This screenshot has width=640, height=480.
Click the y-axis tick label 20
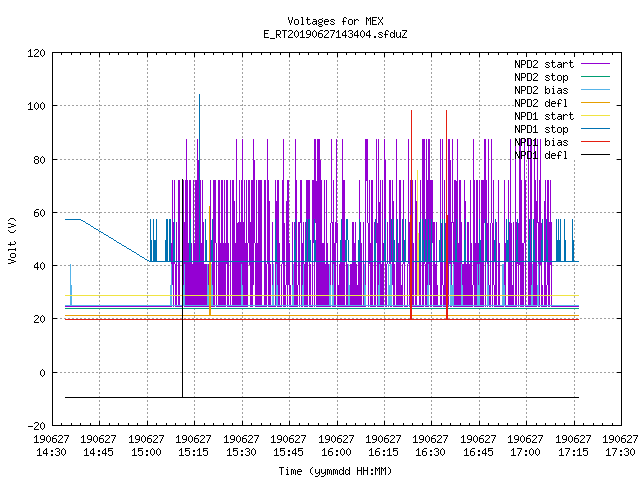pos(39,319)
